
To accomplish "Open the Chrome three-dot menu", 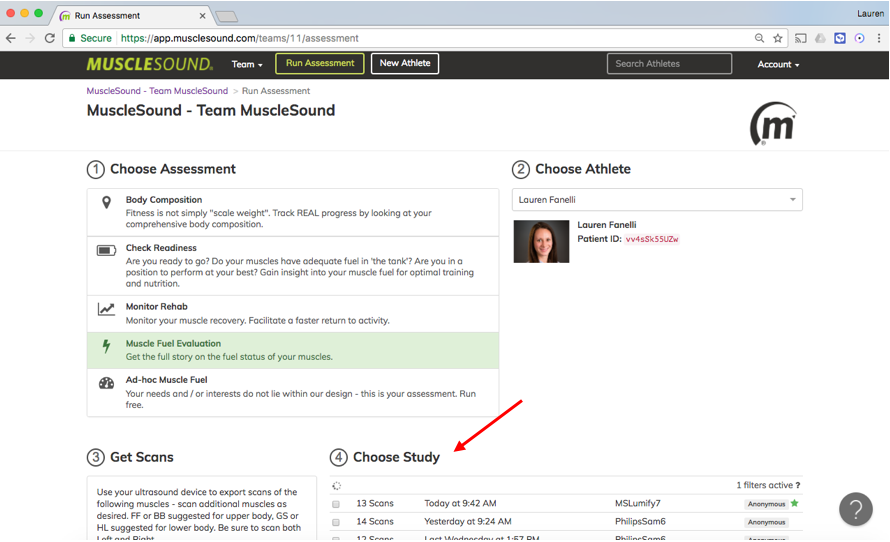I will pyautogui.click(x=879, y=38).
